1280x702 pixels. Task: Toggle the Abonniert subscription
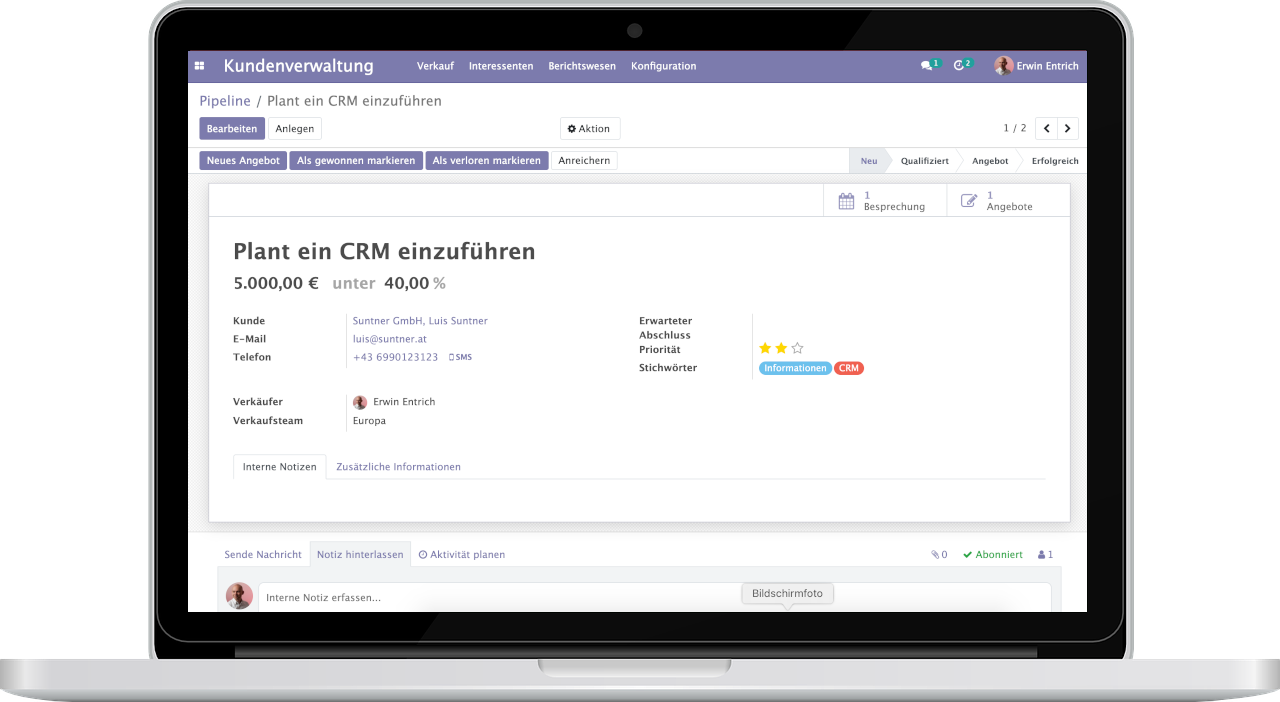992,554
